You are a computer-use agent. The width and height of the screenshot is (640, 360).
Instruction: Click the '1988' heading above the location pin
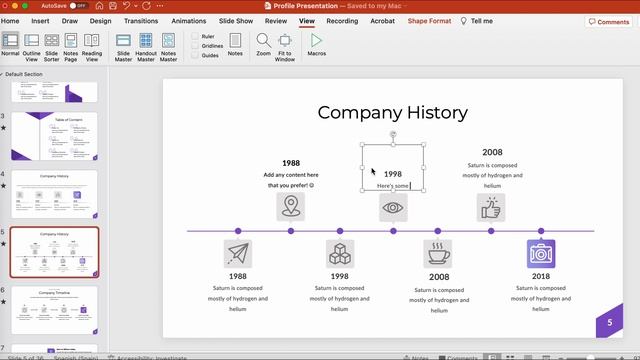click(x=291, y=163)
